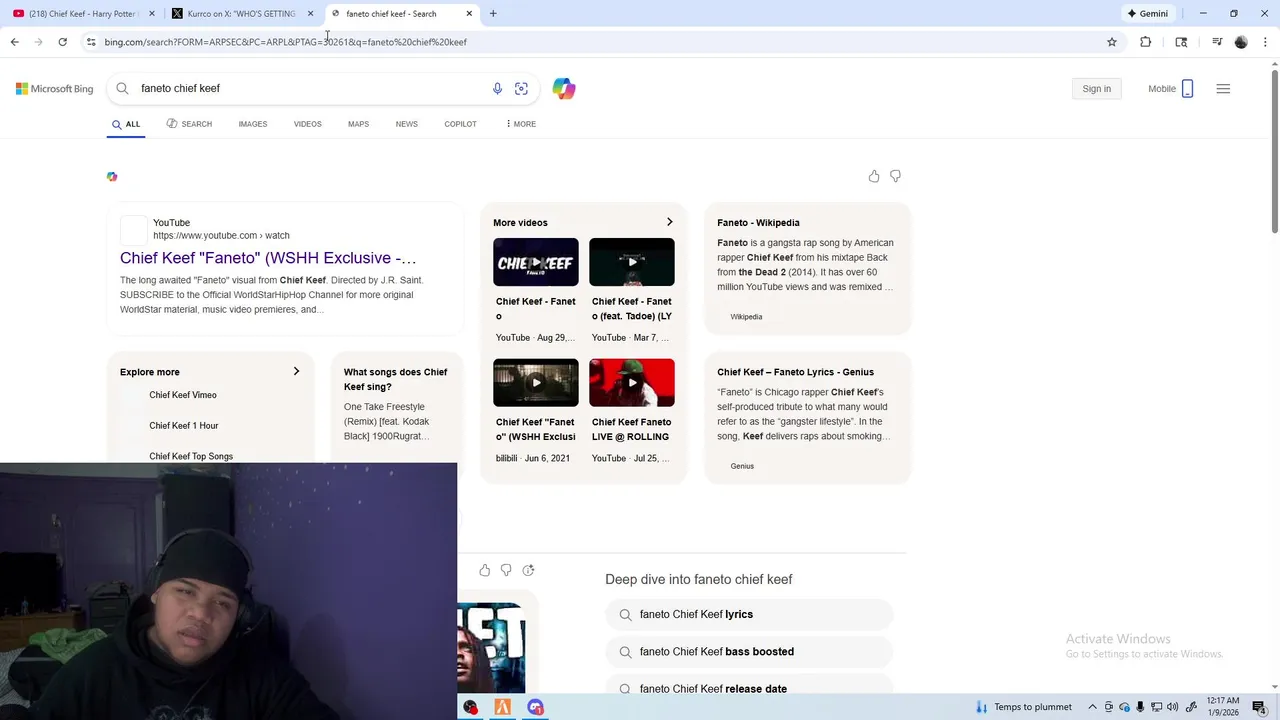
Task: Open the Chief Keef 1 Hour suggestion
Action: (x=184, y=426)
